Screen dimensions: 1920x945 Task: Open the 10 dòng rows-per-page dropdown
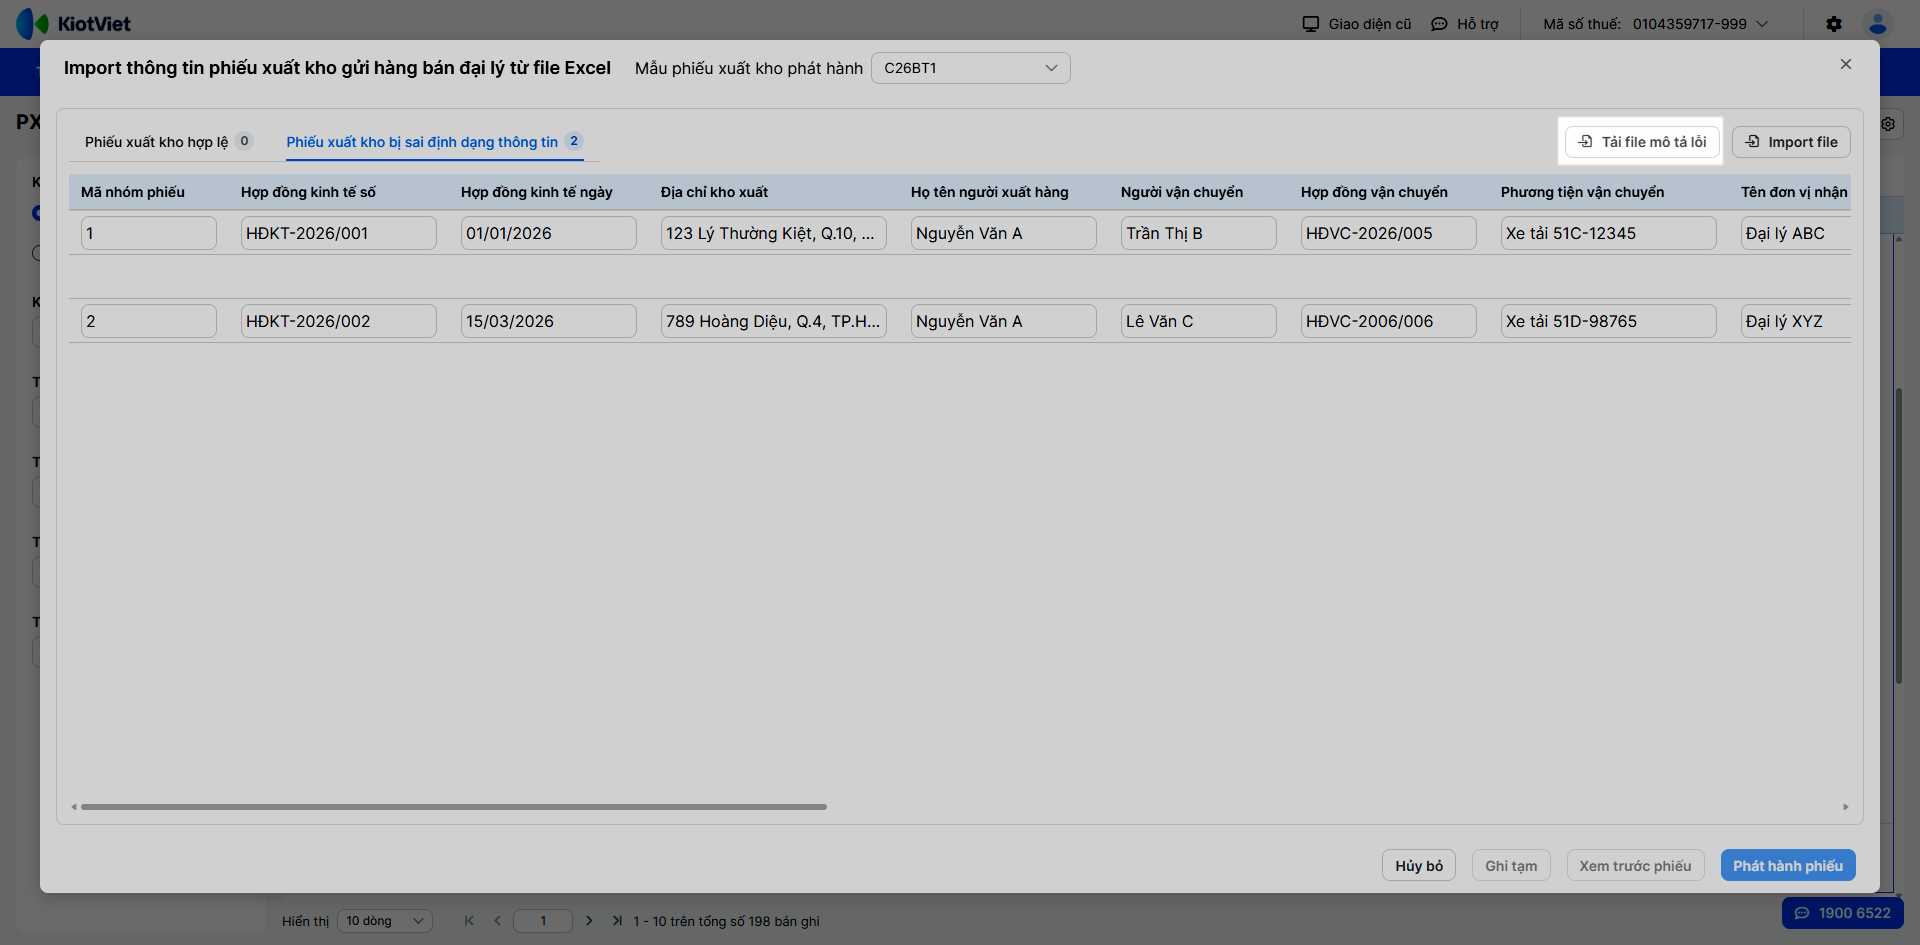(385, 921)
